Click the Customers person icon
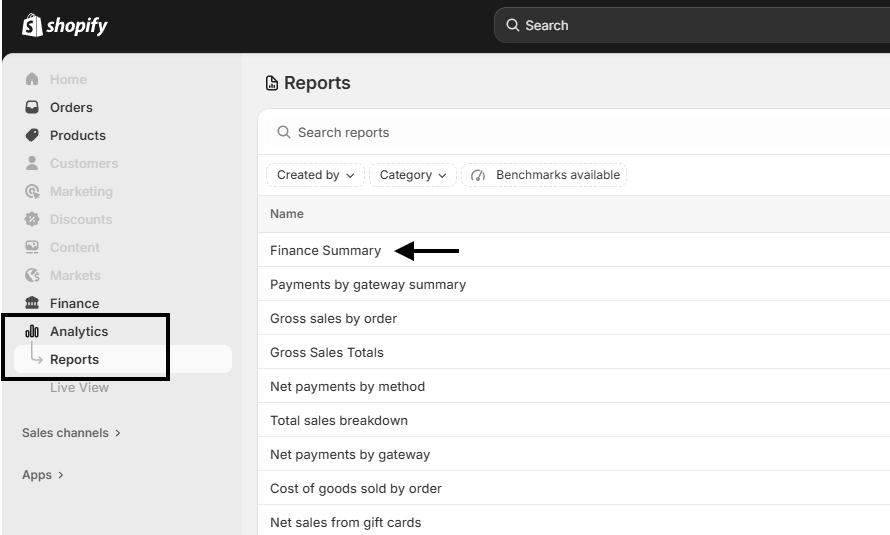The image size is (890, 535). click(32, 163)
